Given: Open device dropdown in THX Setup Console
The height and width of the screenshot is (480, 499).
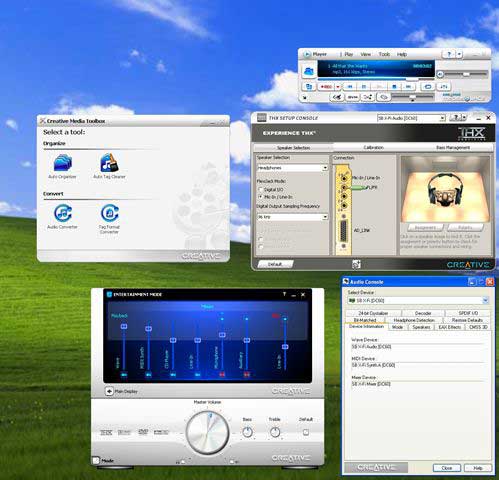Looking at the screenshot, I should pos(411,118).
